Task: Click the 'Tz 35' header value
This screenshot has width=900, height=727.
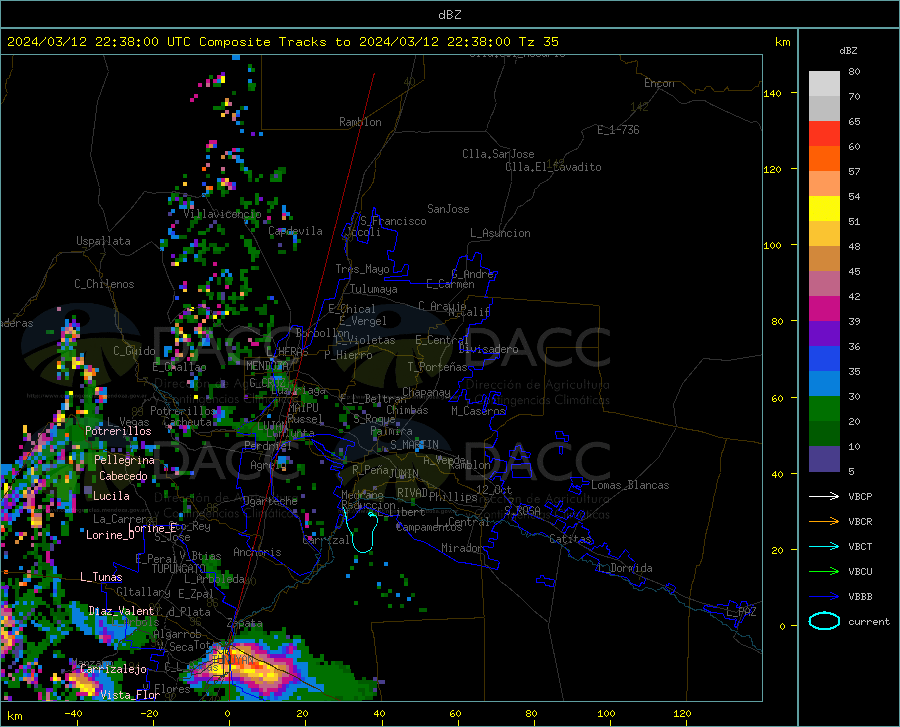Action: 539,42
